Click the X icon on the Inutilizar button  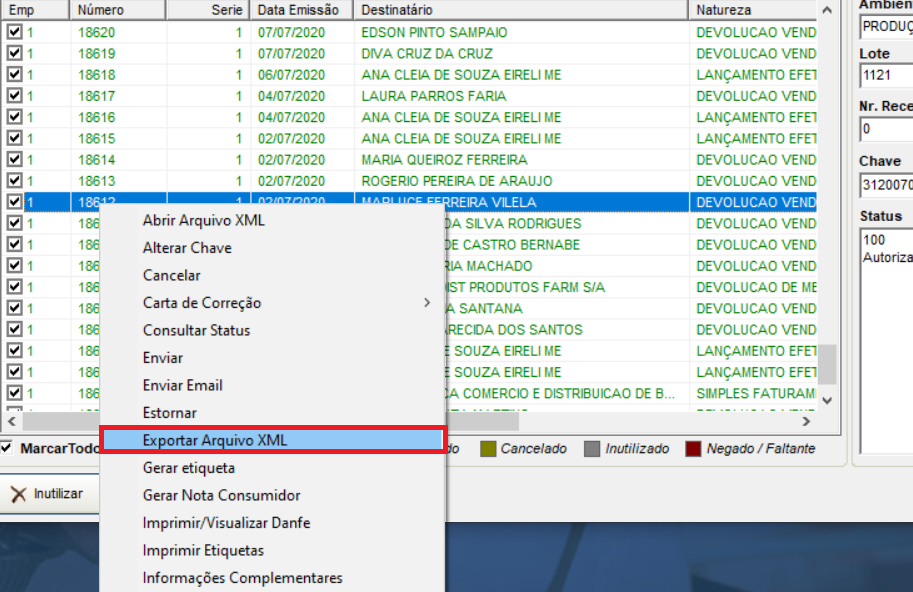pyautogui.click(x=18, y=494)
